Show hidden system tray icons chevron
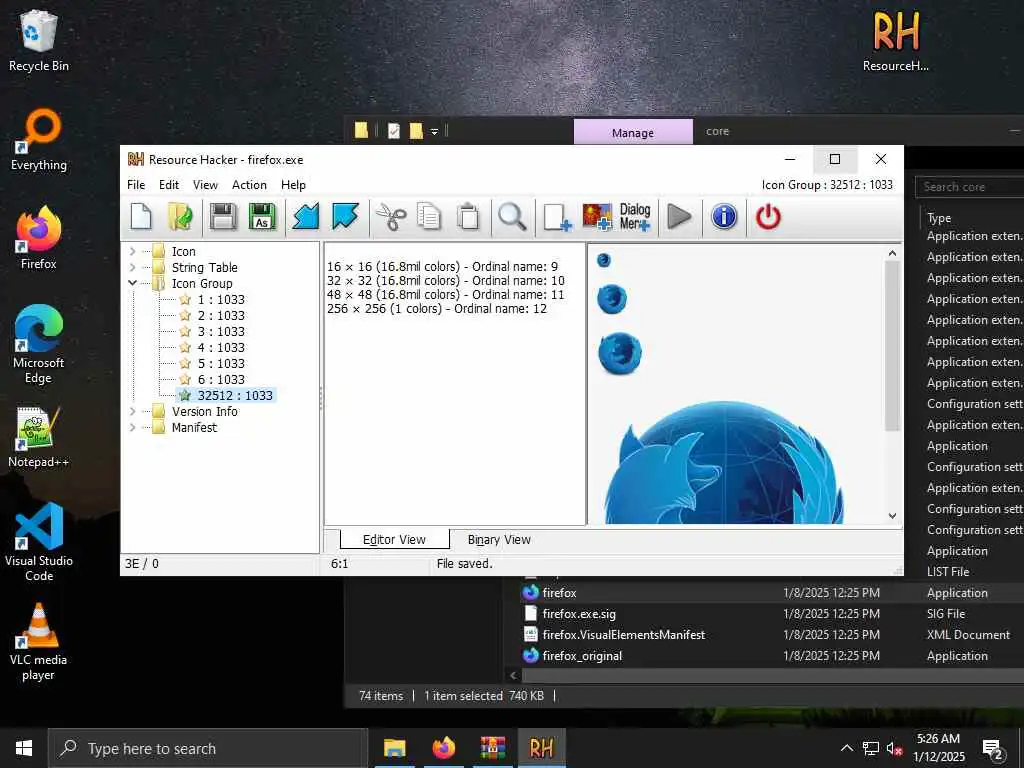 point(846,748)
